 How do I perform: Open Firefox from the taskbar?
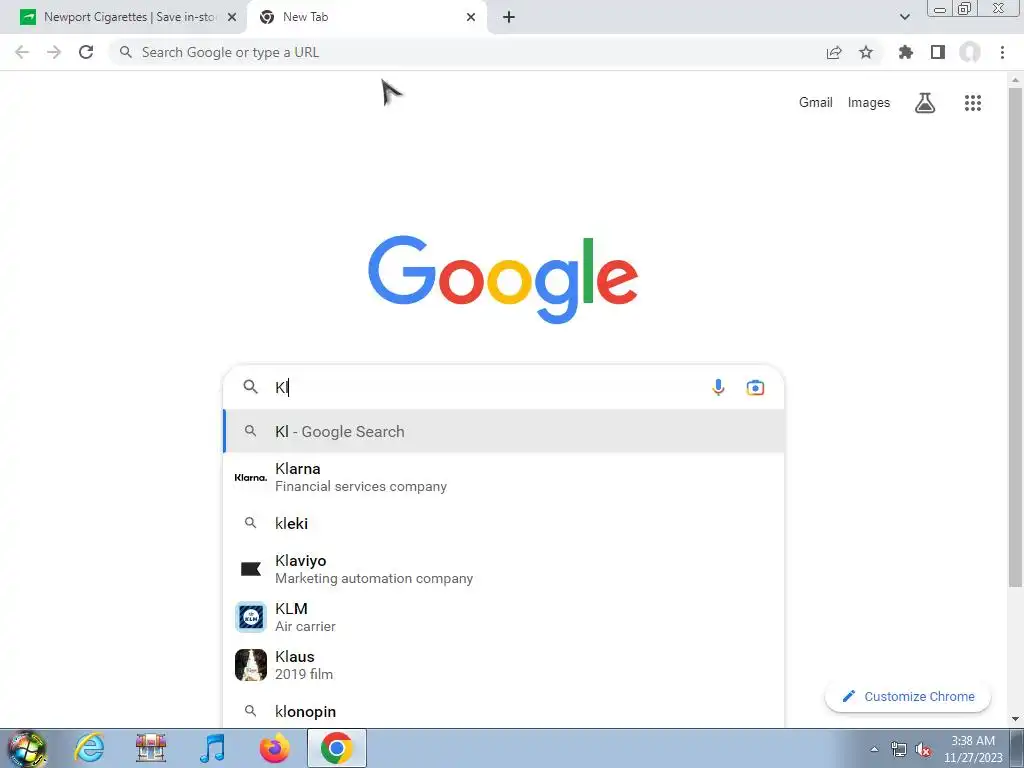pos(274,748)
